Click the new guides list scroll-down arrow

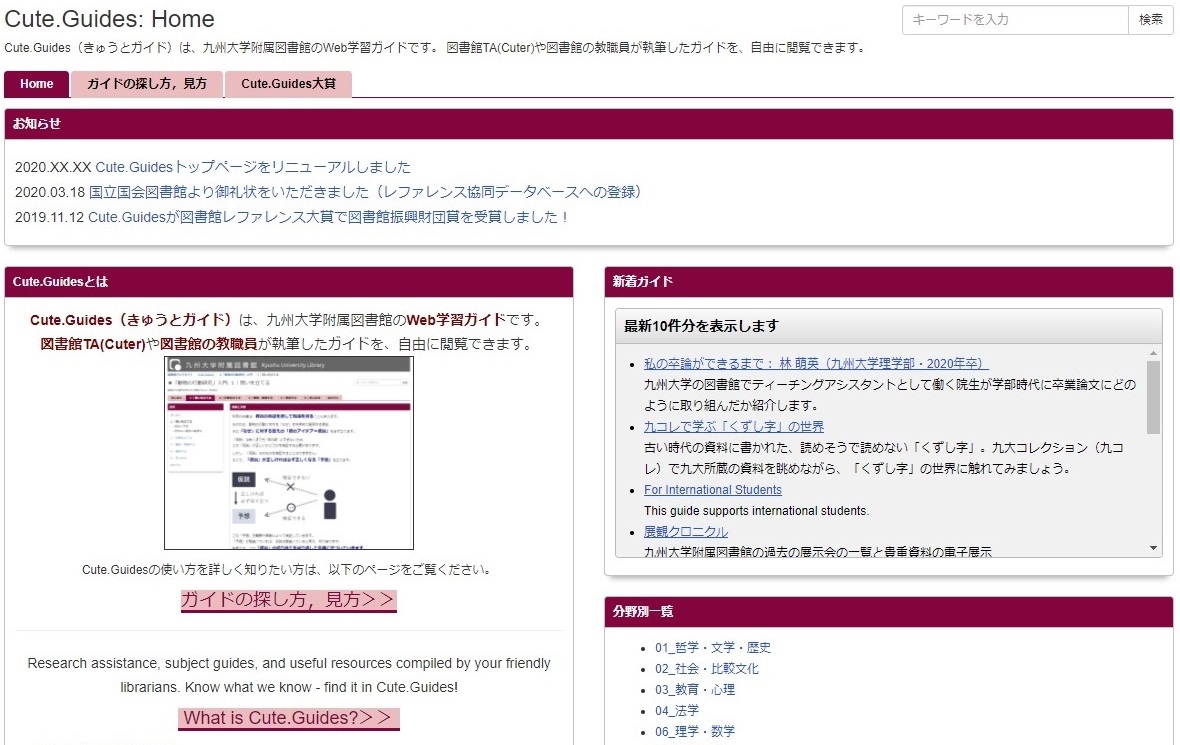point(1153,549)
